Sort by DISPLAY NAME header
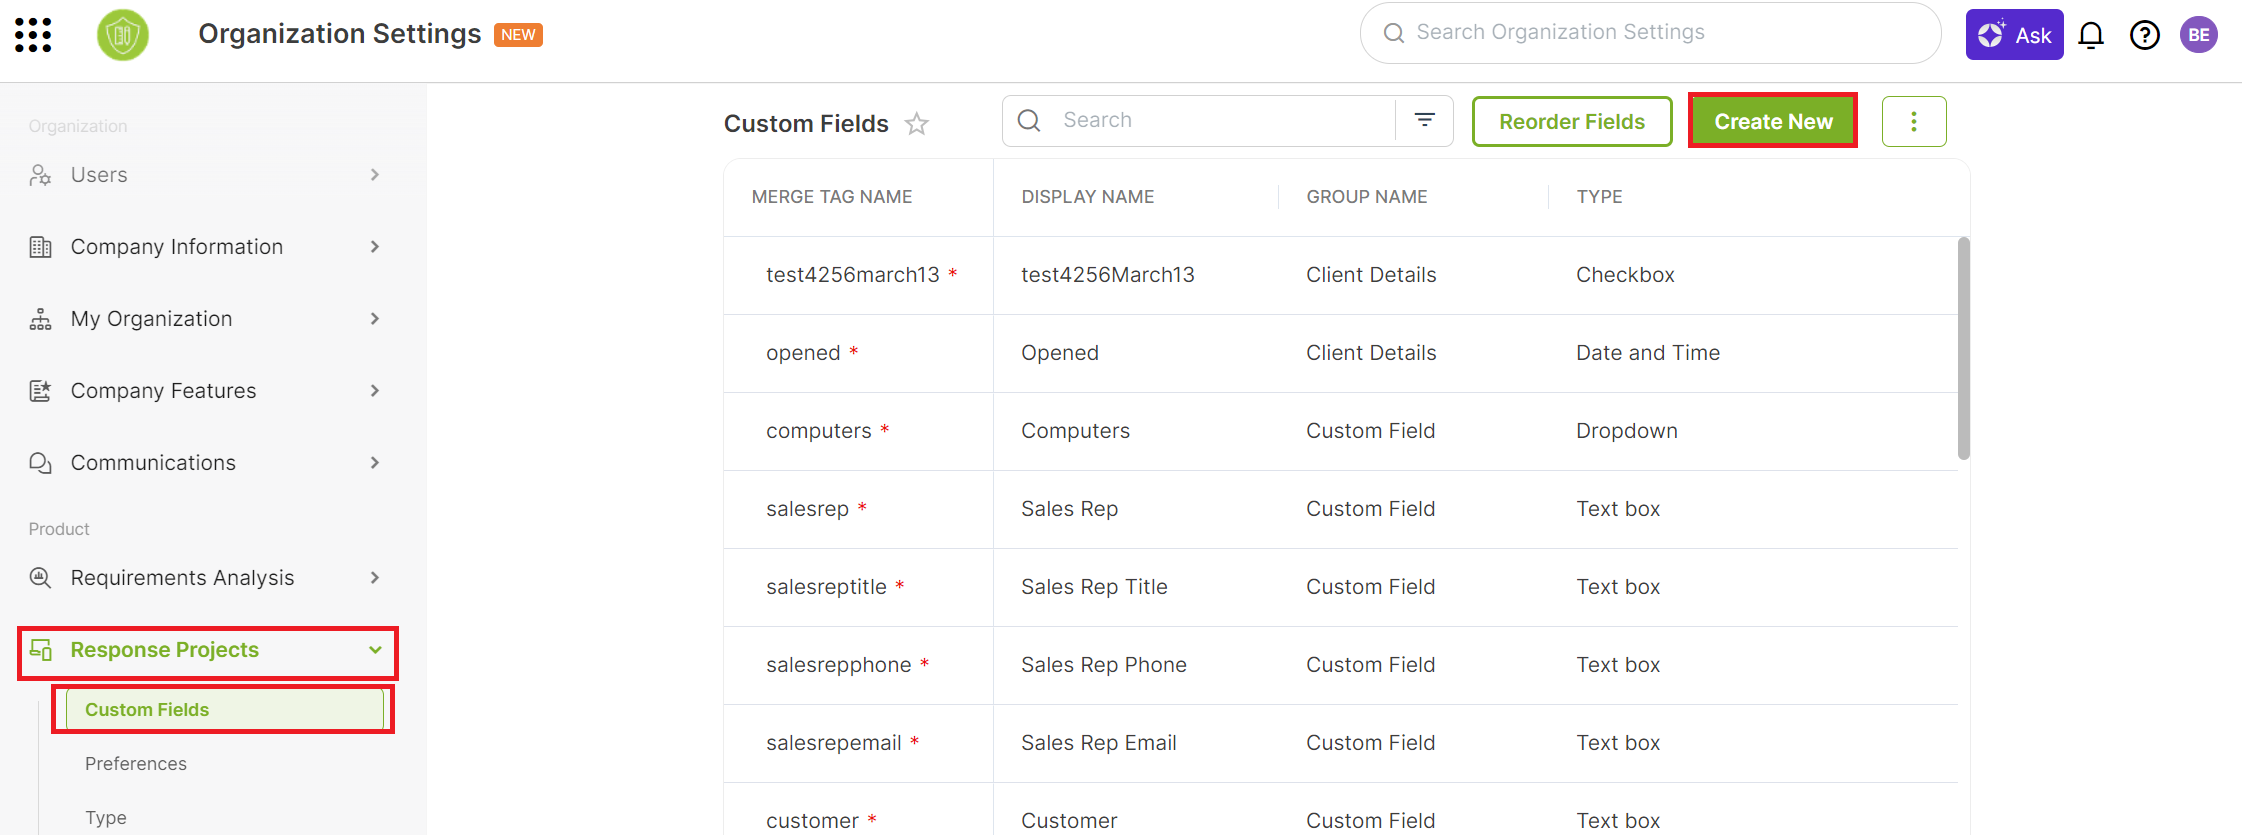Viewport: 2242px width, 835px height. tap(1088, 197)
